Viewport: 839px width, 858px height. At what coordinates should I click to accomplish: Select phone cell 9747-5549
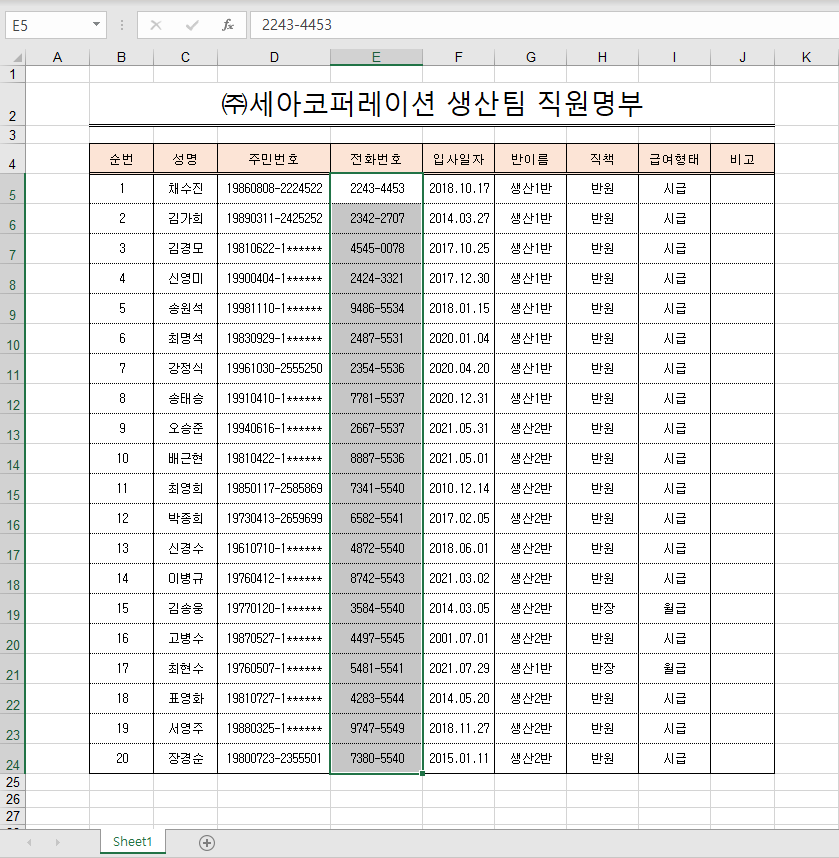(x=377, y=728)
